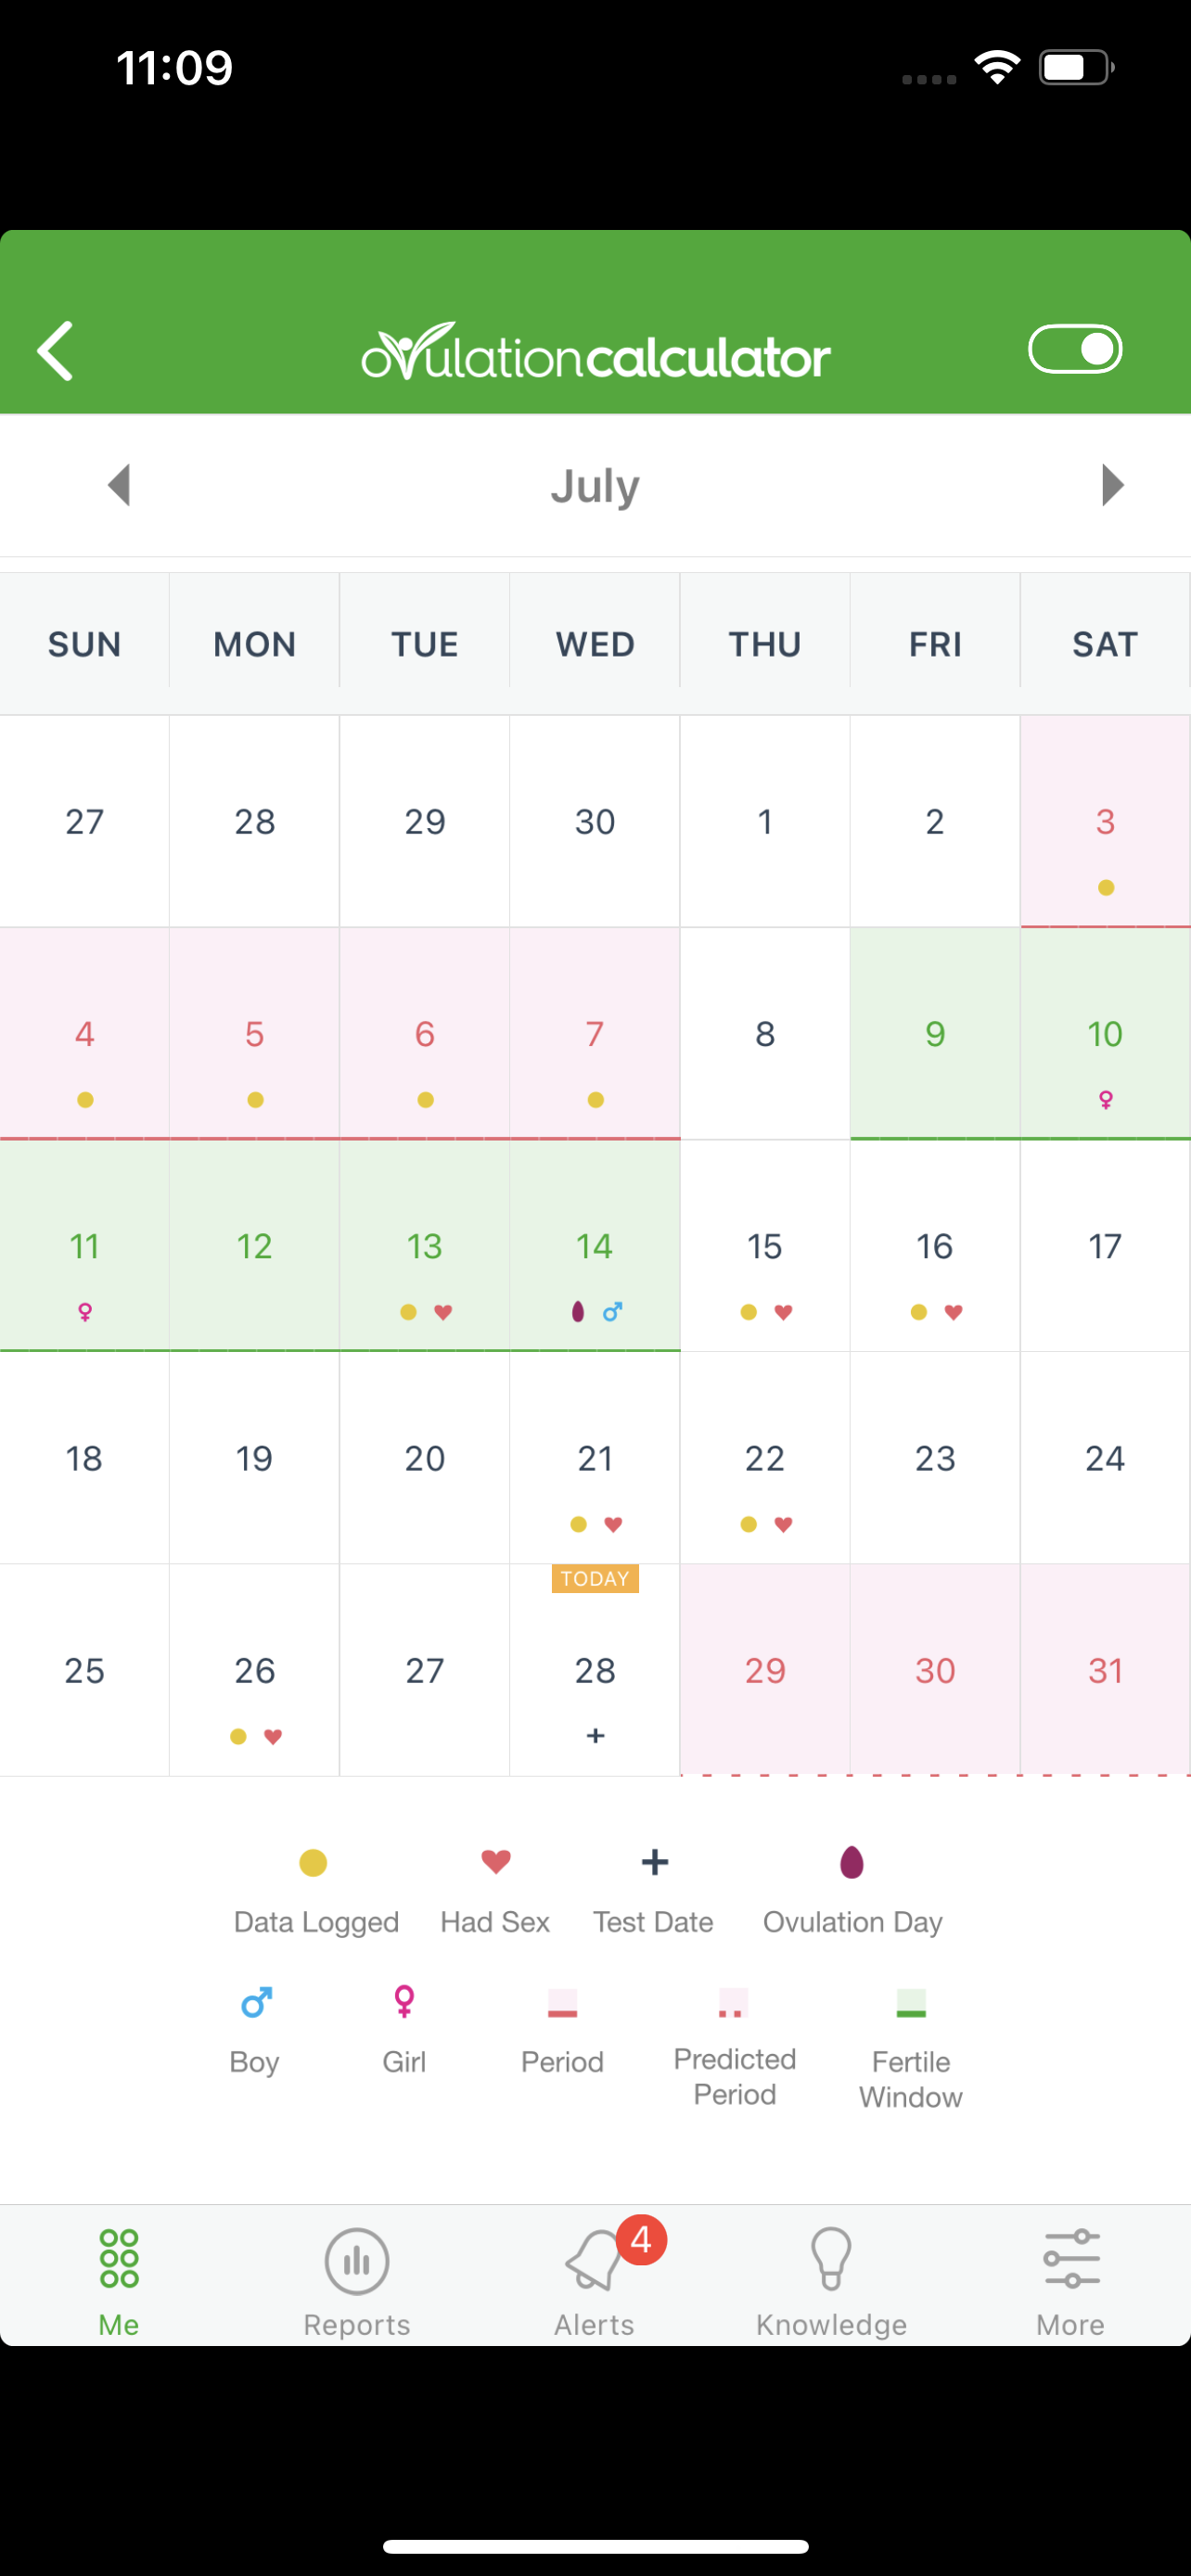The height and width of the screenshot is (2576, 1191).
Task: Tap the back arrow in the header
Action: (56, 350)
